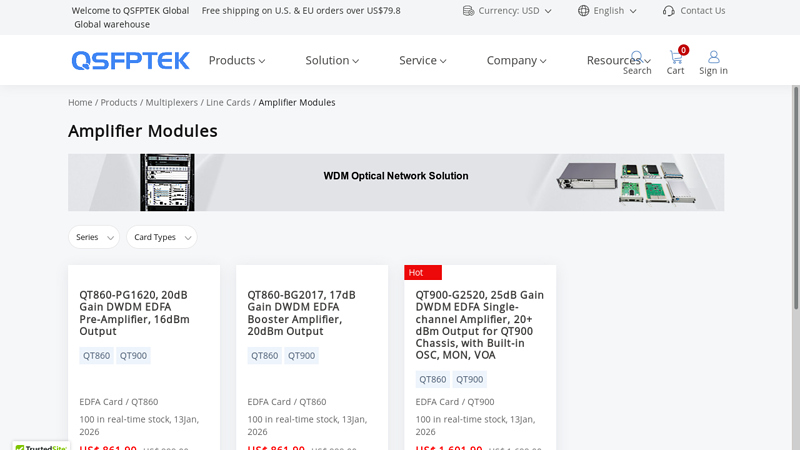Open the Products menu
Screen dimensions: 800x450
click(237, 60)
